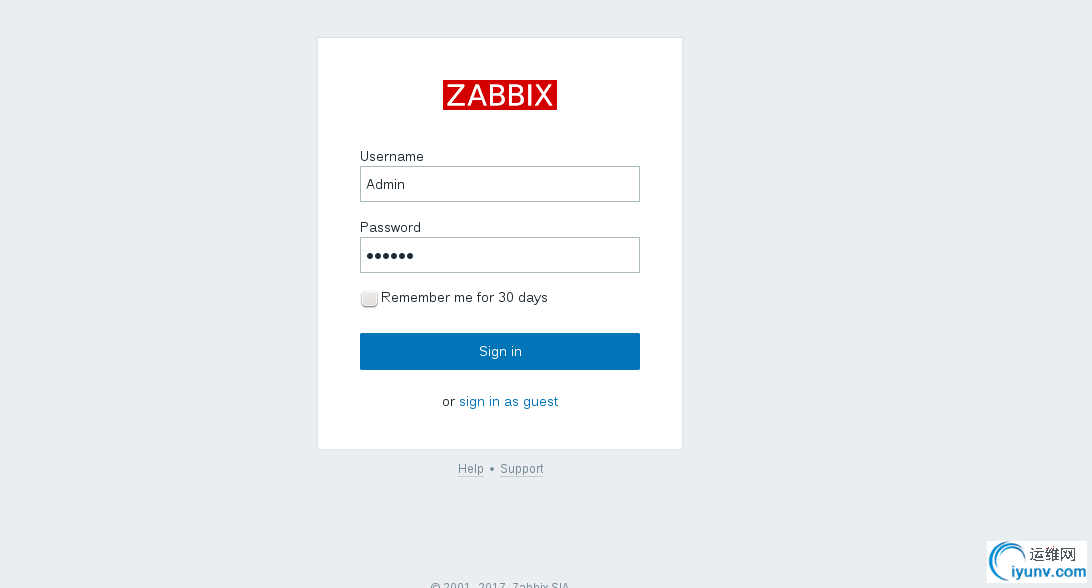Screen dimensions: 1092x588
Task: Click the Zabbix SIA copyright link
Action: pos(540,585)
